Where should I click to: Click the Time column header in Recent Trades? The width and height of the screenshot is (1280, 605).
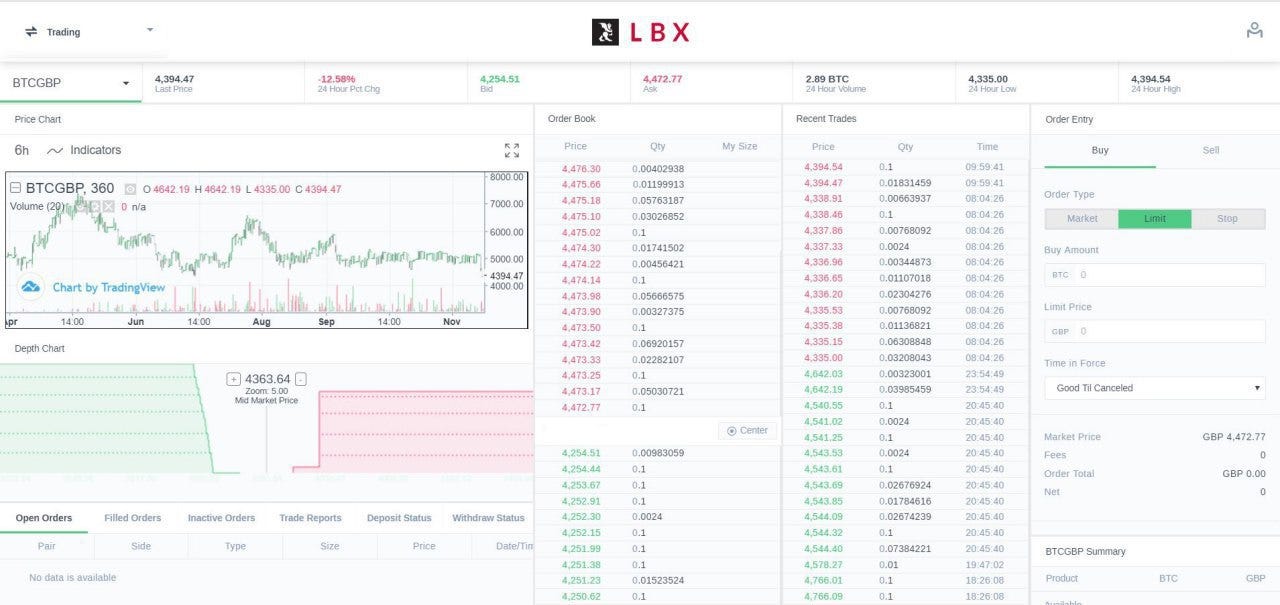(x=987, y=146)
